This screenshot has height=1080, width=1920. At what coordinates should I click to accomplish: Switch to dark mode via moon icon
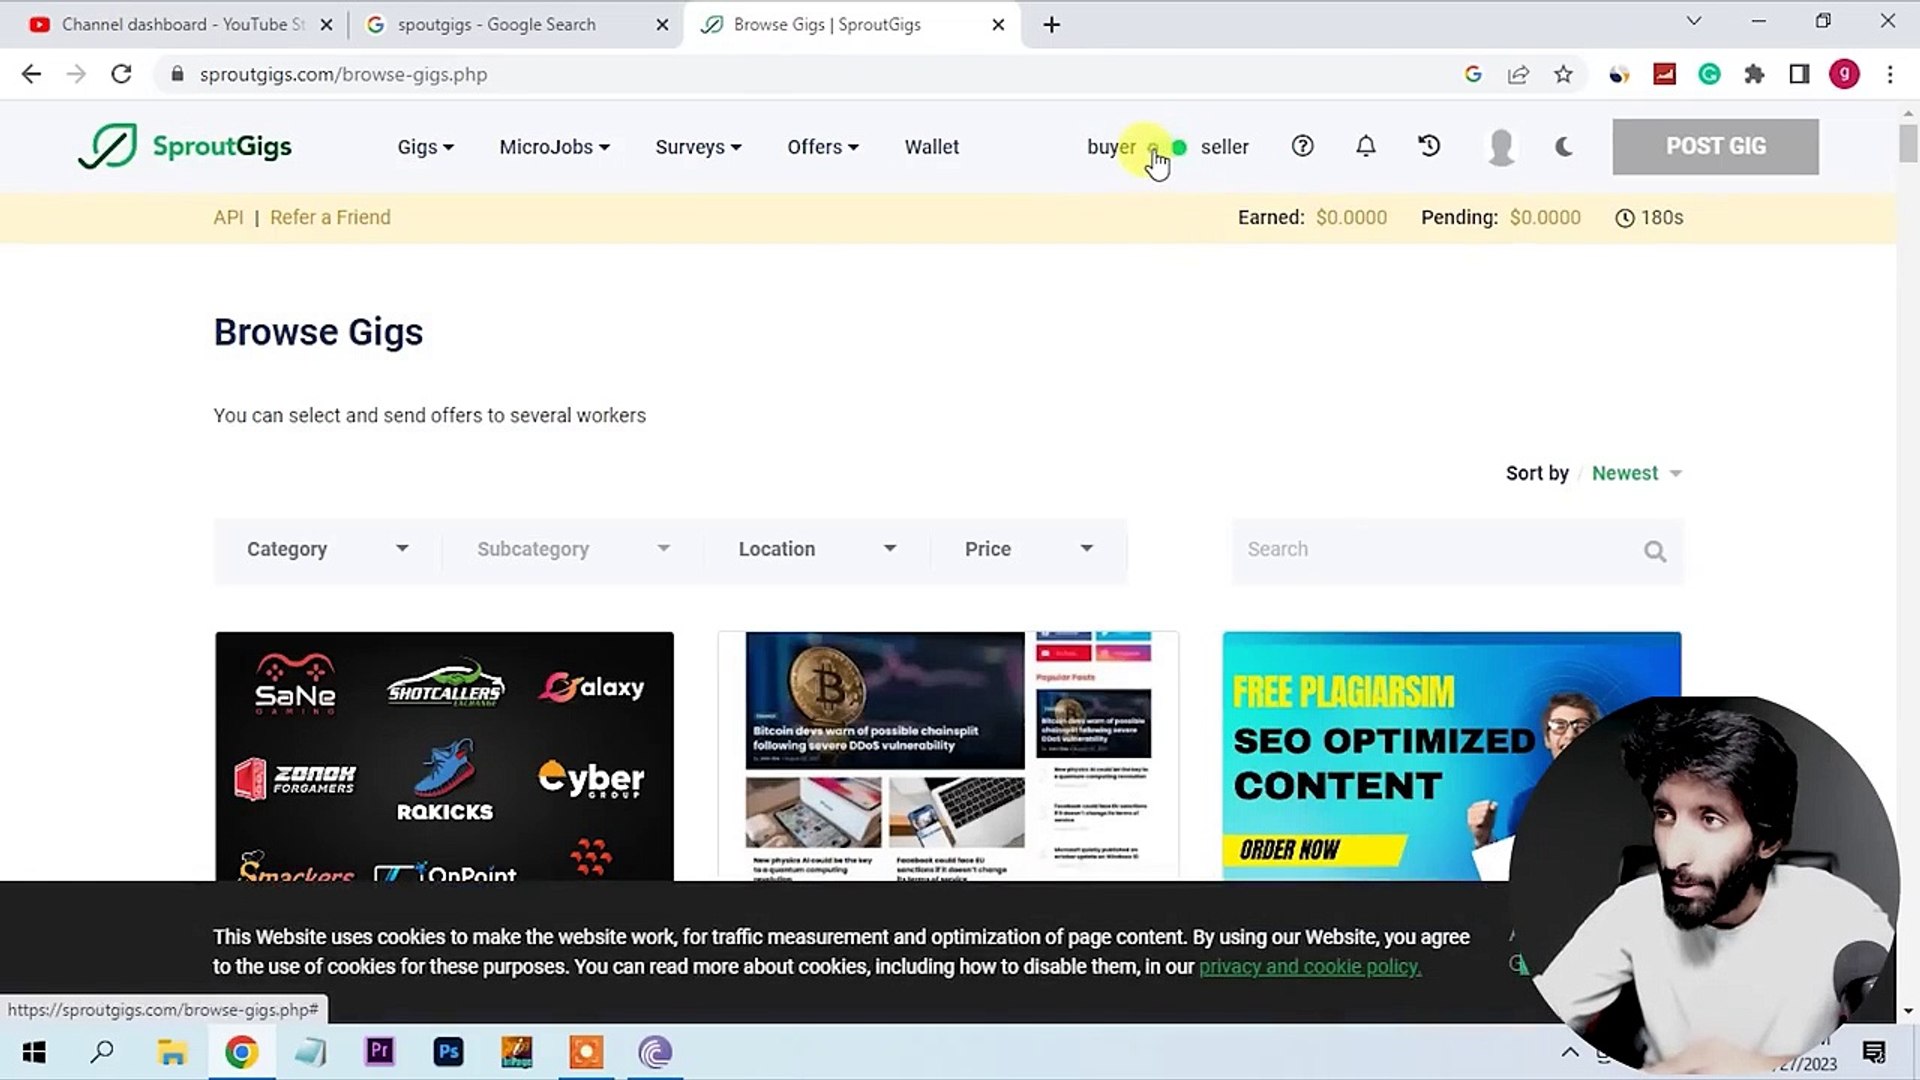(1563, 146)
